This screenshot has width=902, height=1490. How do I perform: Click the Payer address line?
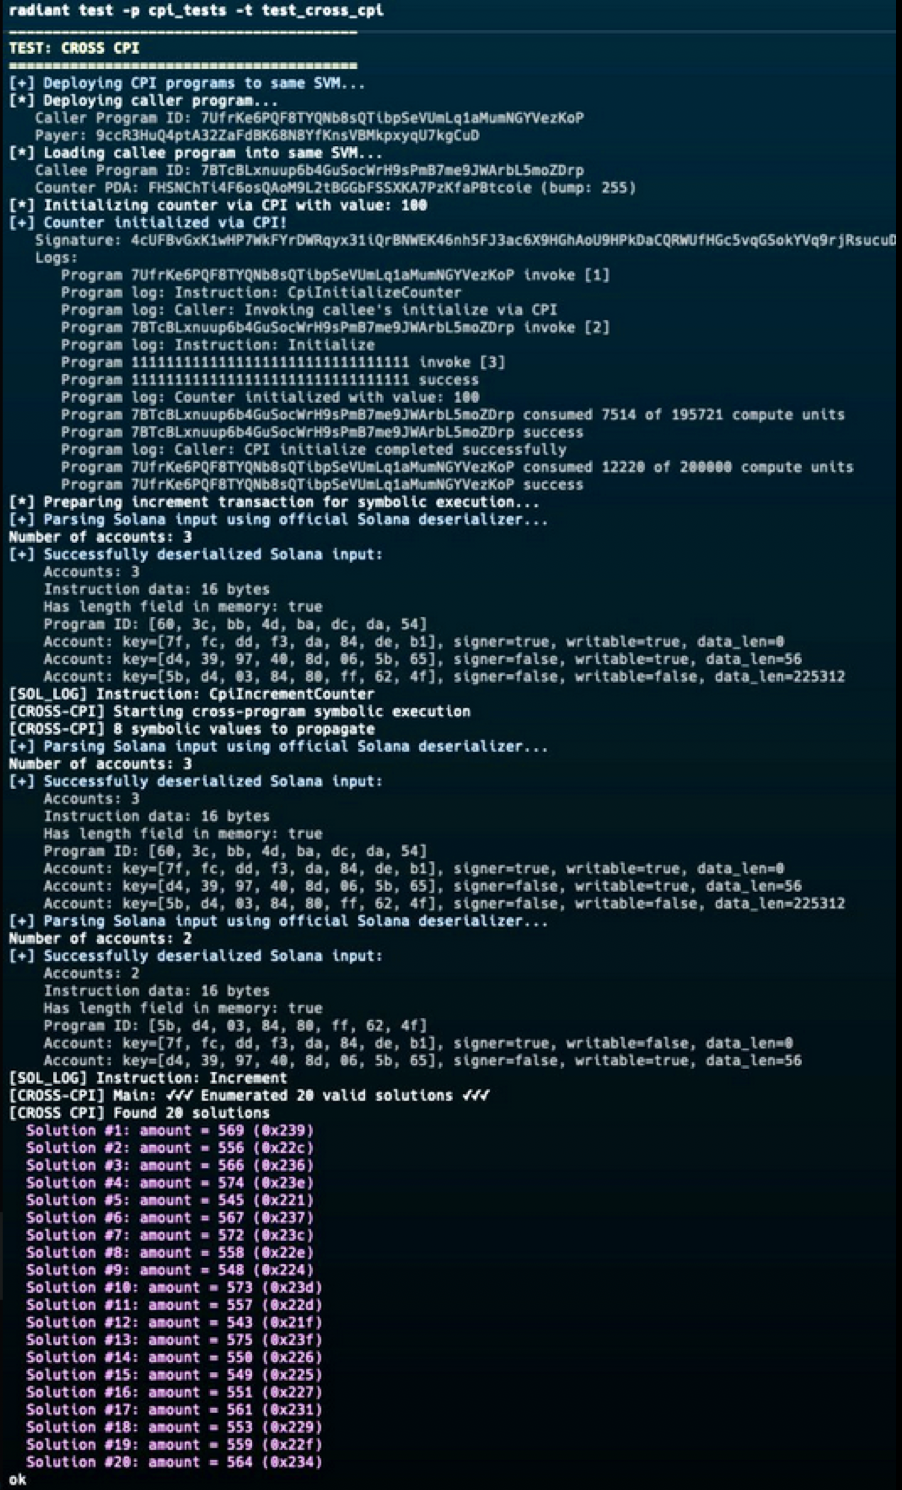(x=256, y=135)
